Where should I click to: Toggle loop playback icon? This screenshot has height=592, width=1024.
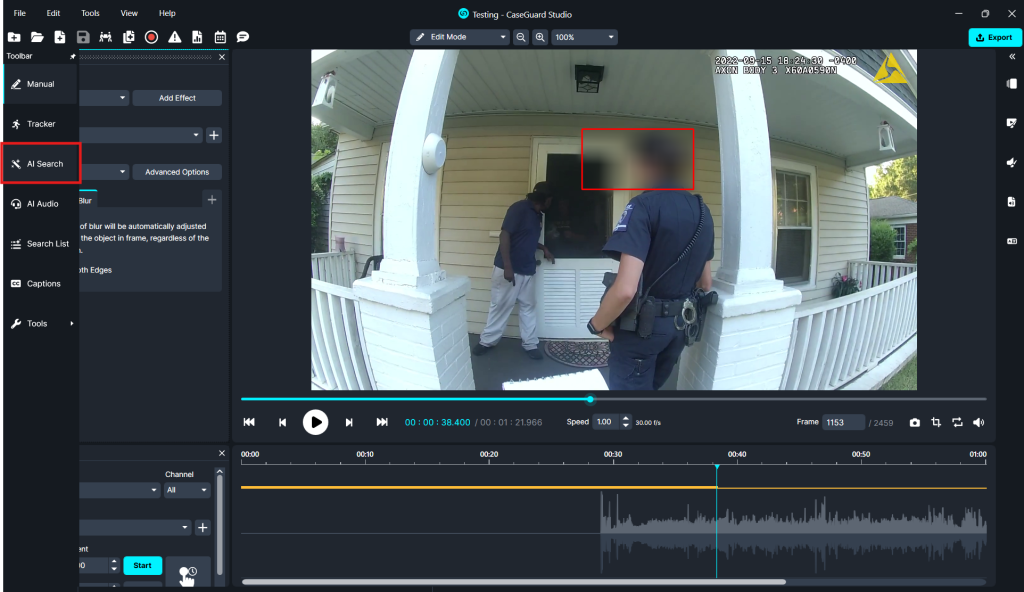point(957,422)
